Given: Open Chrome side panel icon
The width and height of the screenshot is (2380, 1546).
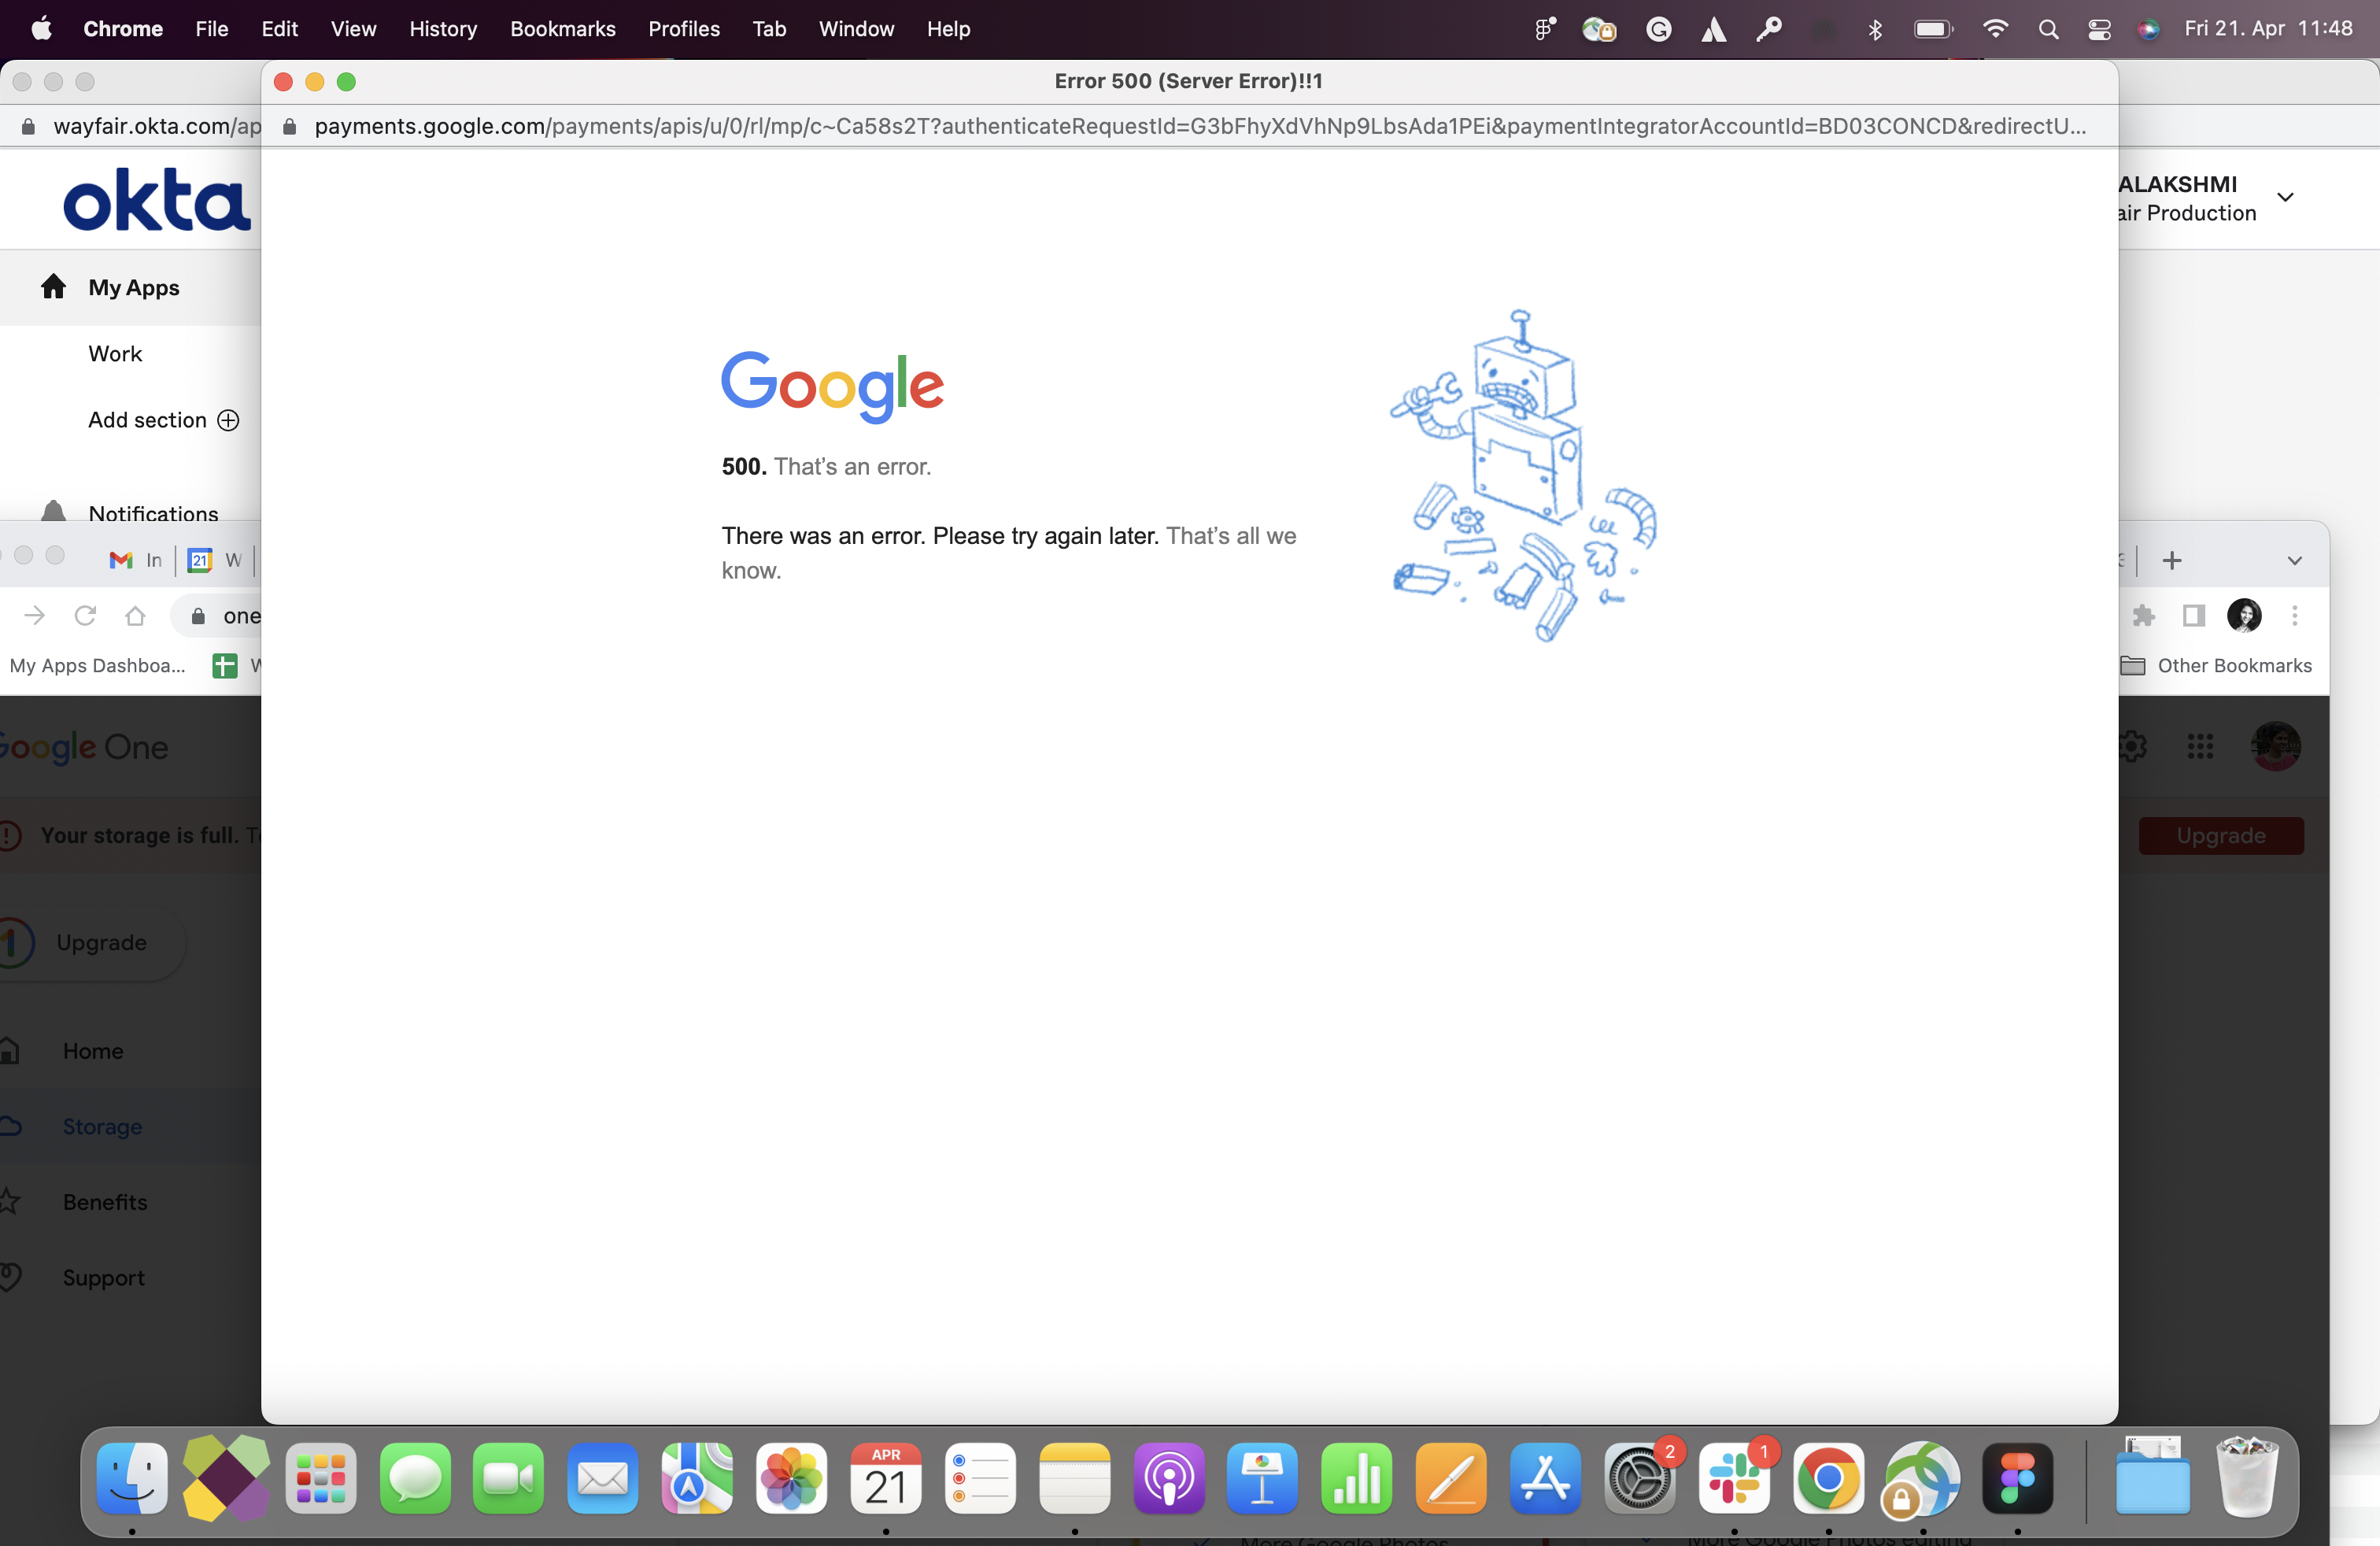Looking at the screenshot, I should (2193, 615).
